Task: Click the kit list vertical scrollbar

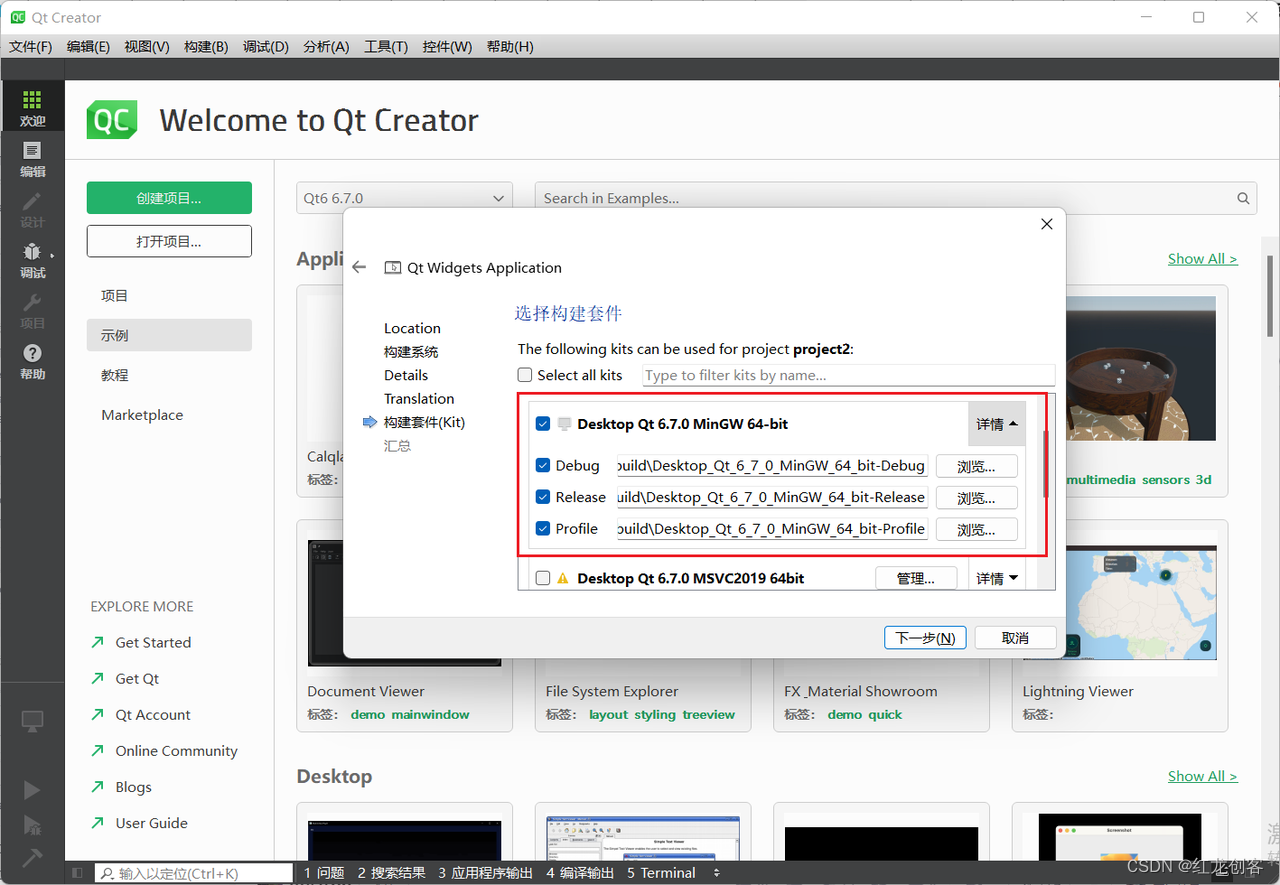Action: pyautogui.click(x=1046, y=464)
